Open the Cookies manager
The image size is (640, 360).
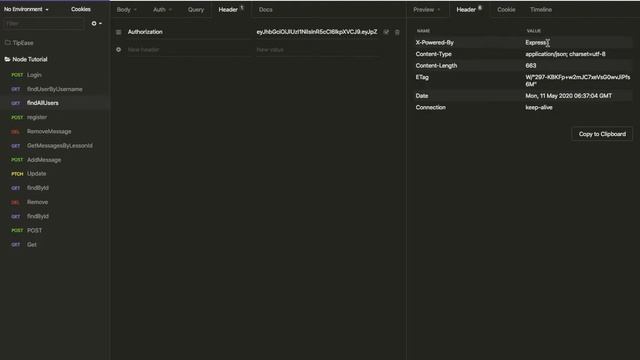click(x=81, y=9)
